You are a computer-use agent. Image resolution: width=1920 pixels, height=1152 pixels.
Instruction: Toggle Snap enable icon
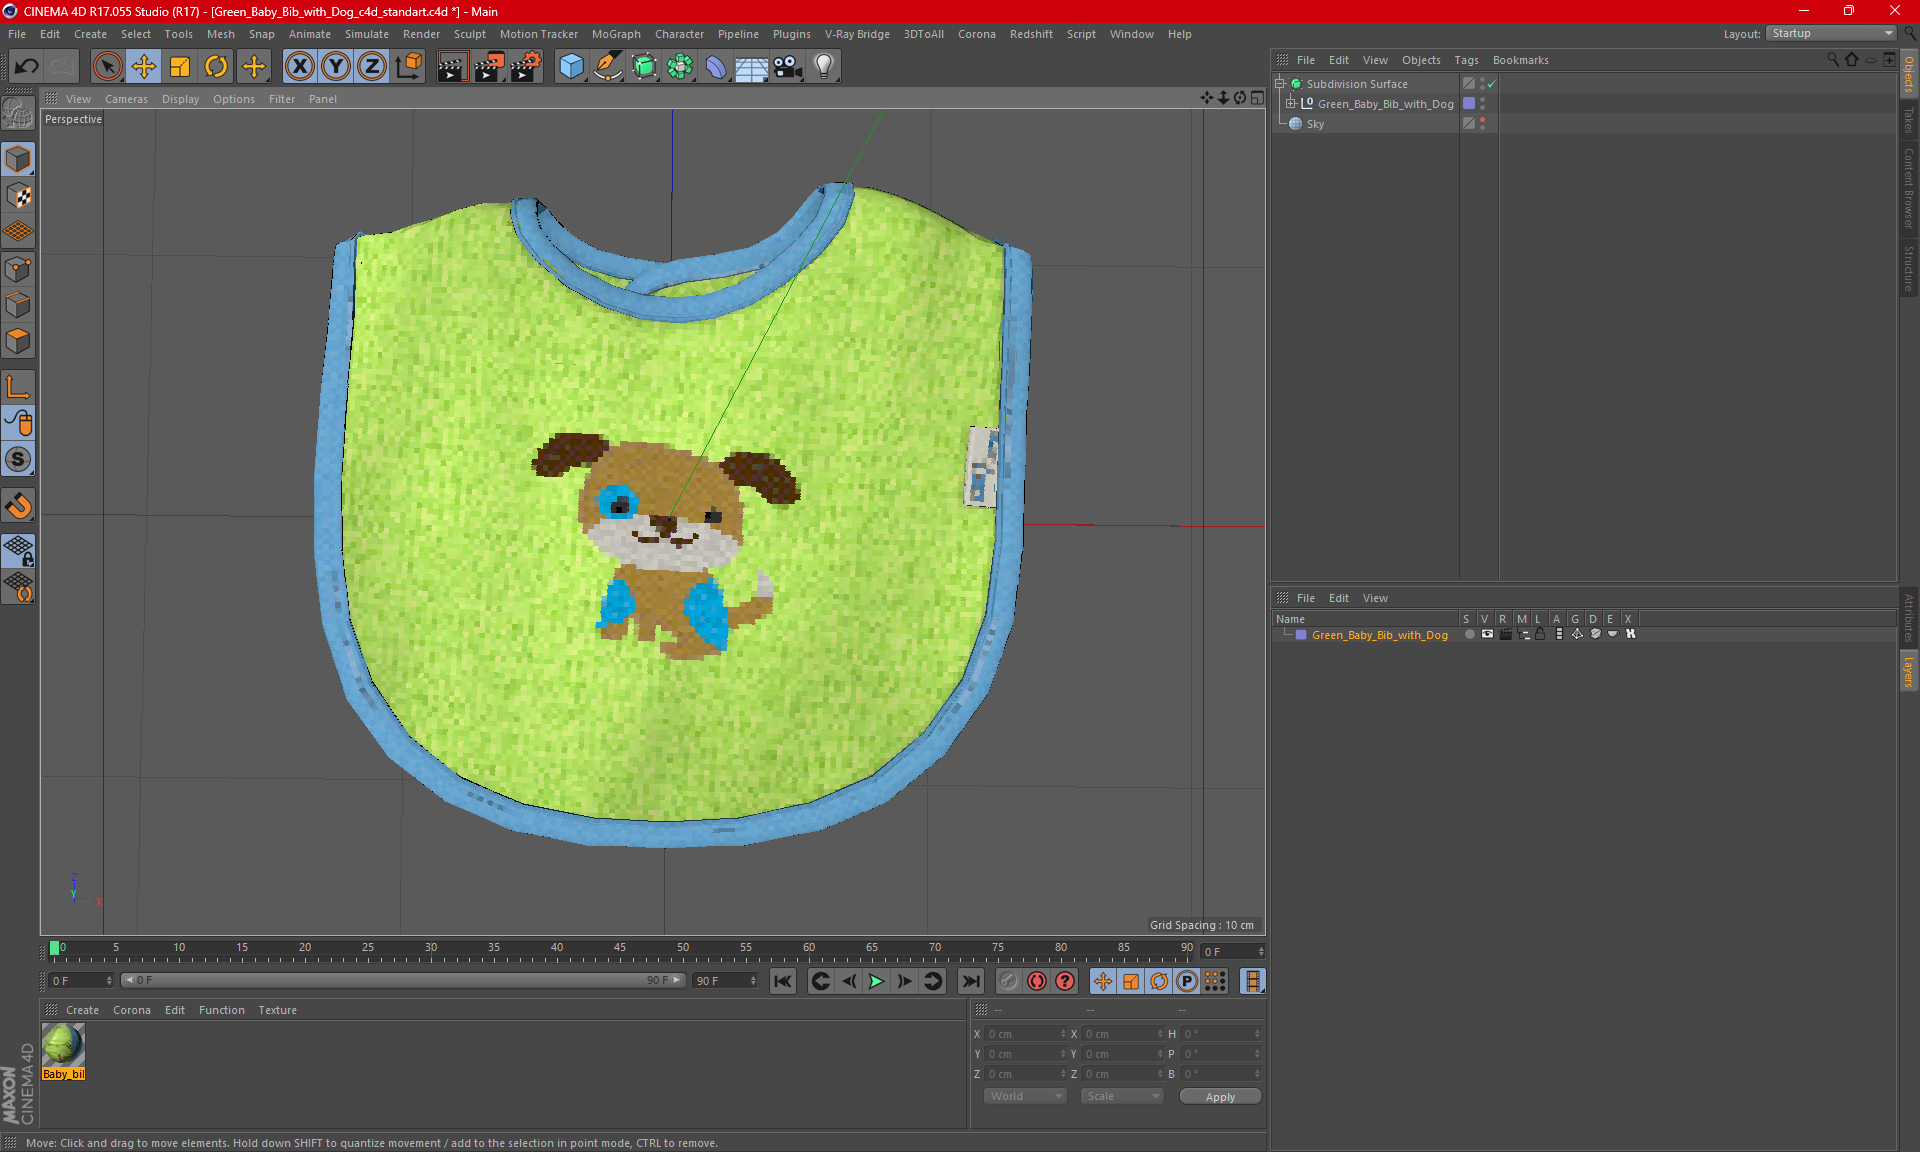(18, 460)
